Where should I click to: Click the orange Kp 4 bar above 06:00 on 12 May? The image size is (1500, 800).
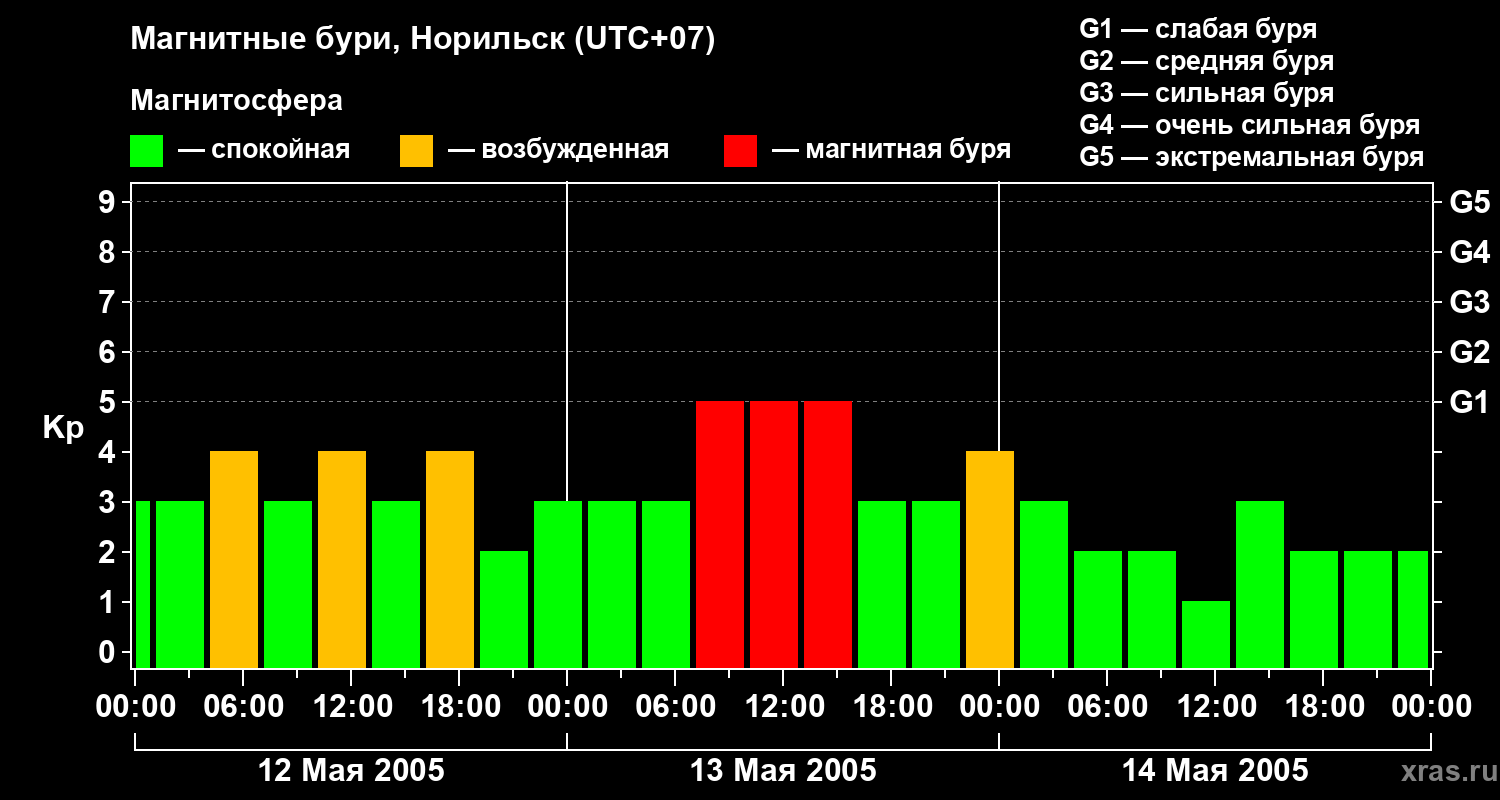point(234,560)
